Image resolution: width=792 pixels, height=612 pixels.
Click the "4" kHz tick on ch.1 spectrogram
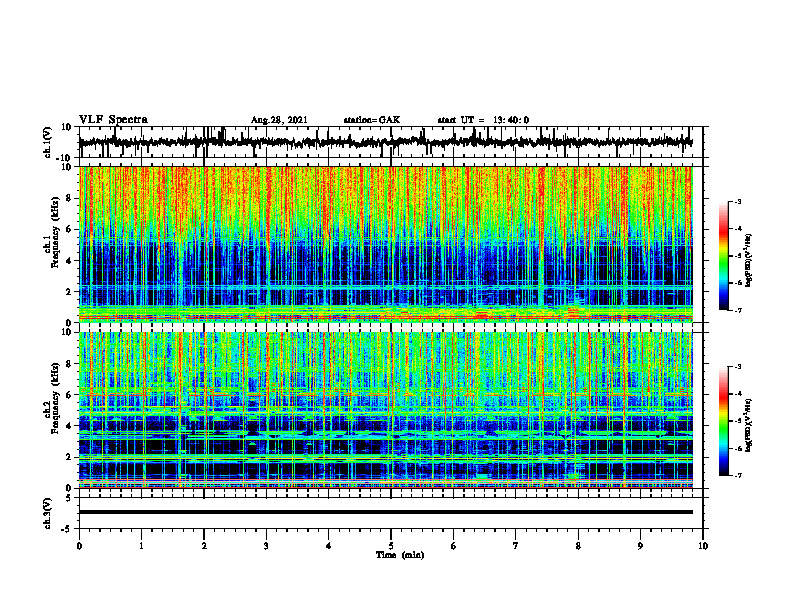coord(70,261)
